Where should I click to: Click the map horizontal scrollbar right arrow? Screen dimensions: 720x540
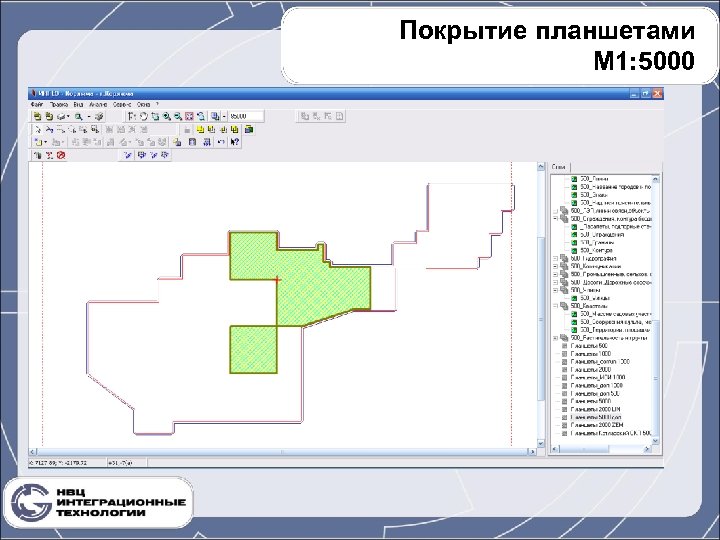pyautogui.click(x=532, y=452)
